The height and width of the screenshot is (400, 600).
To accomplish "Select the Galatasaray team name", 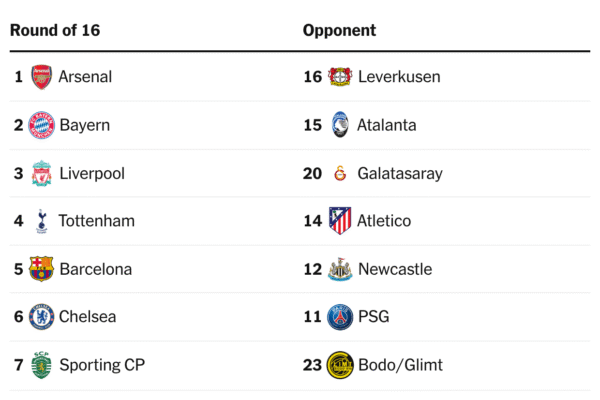I will [x=399, y=173].
